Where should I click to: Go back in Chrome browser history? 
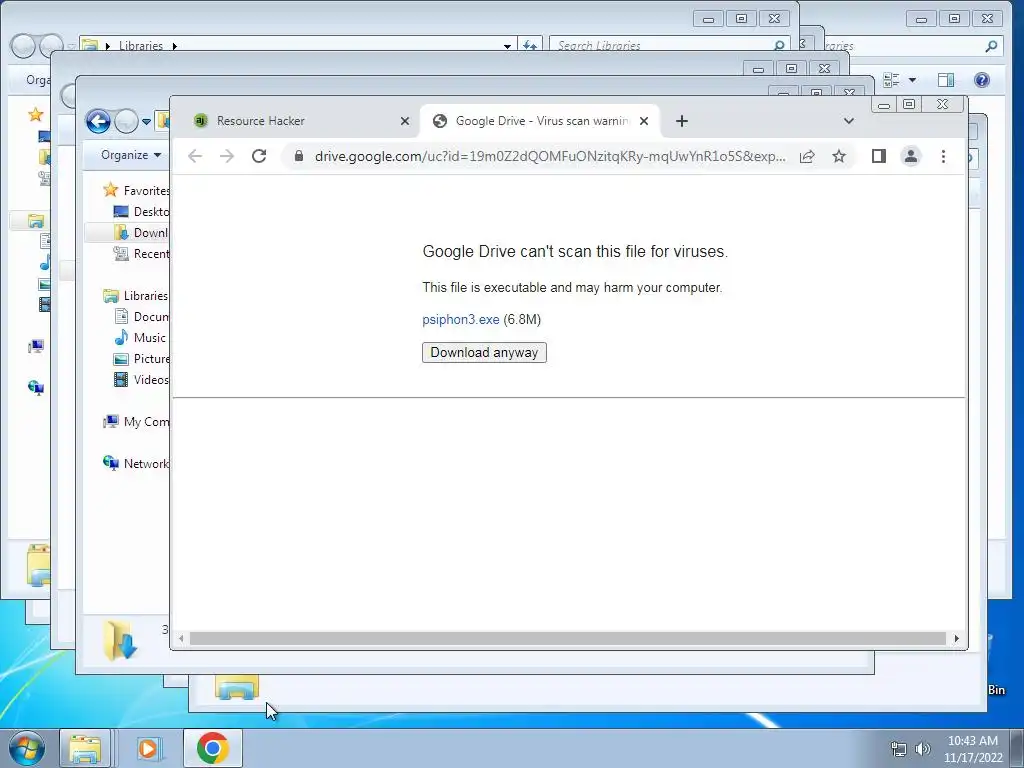(x=195, y=156)
